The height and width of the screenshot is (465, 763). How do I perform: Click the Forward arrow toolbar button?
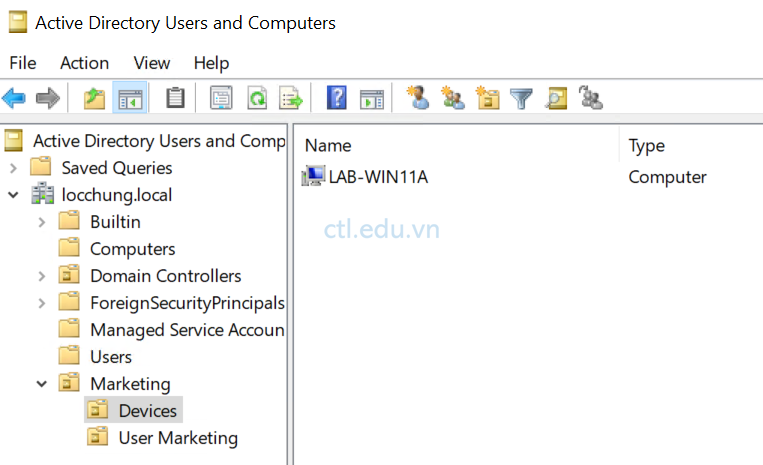pos(48,98)
